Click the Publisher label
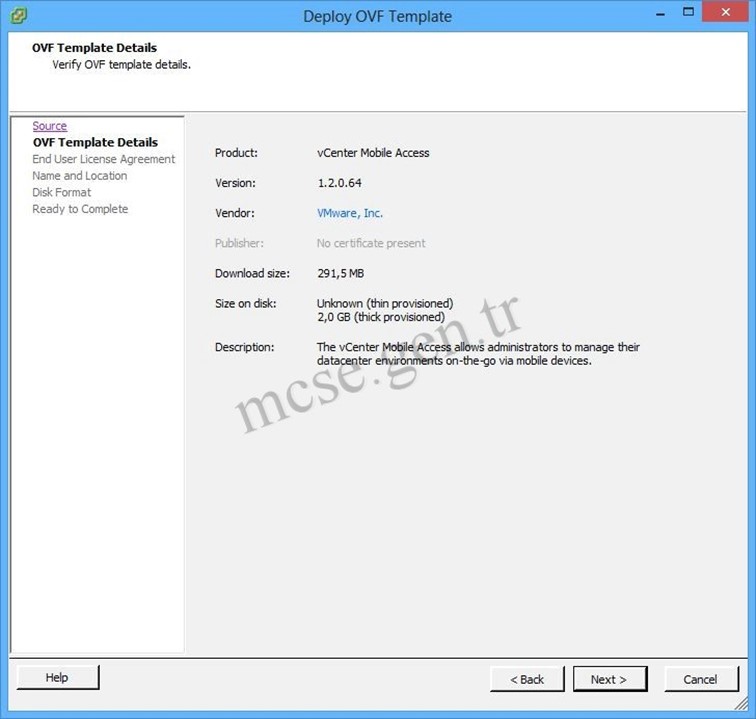 pyautogui.click(x=240, y=244)
